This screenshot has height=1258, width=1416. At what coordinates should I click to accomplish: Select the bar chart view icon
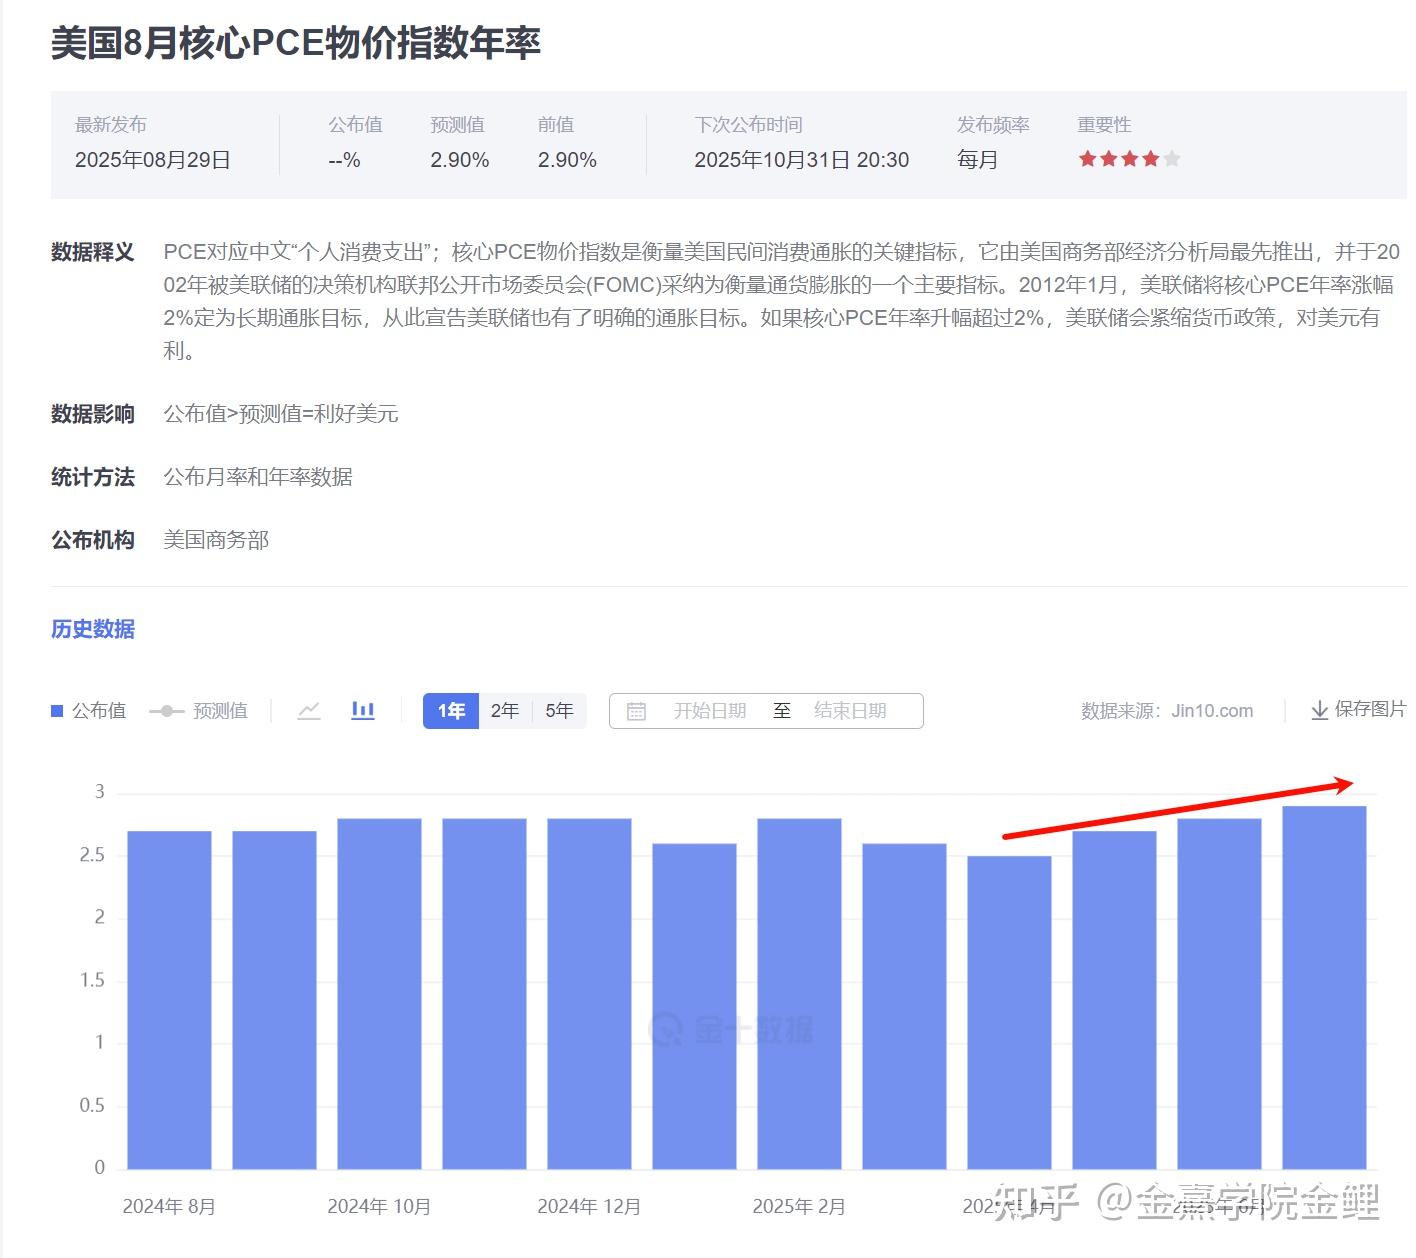[x=362, y=710]
